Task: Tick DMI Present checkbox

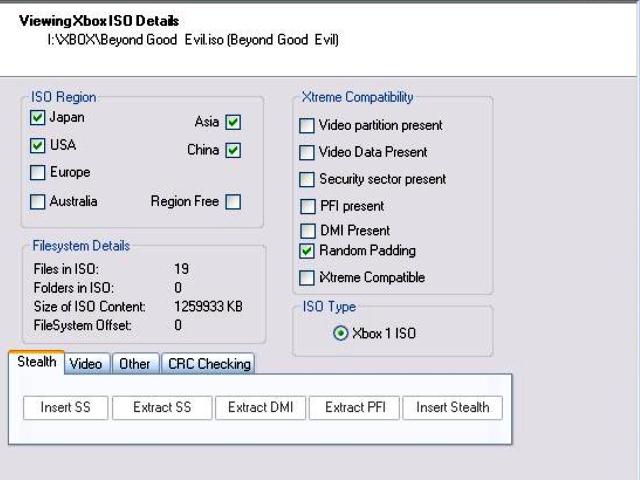Action: point(308,231)
